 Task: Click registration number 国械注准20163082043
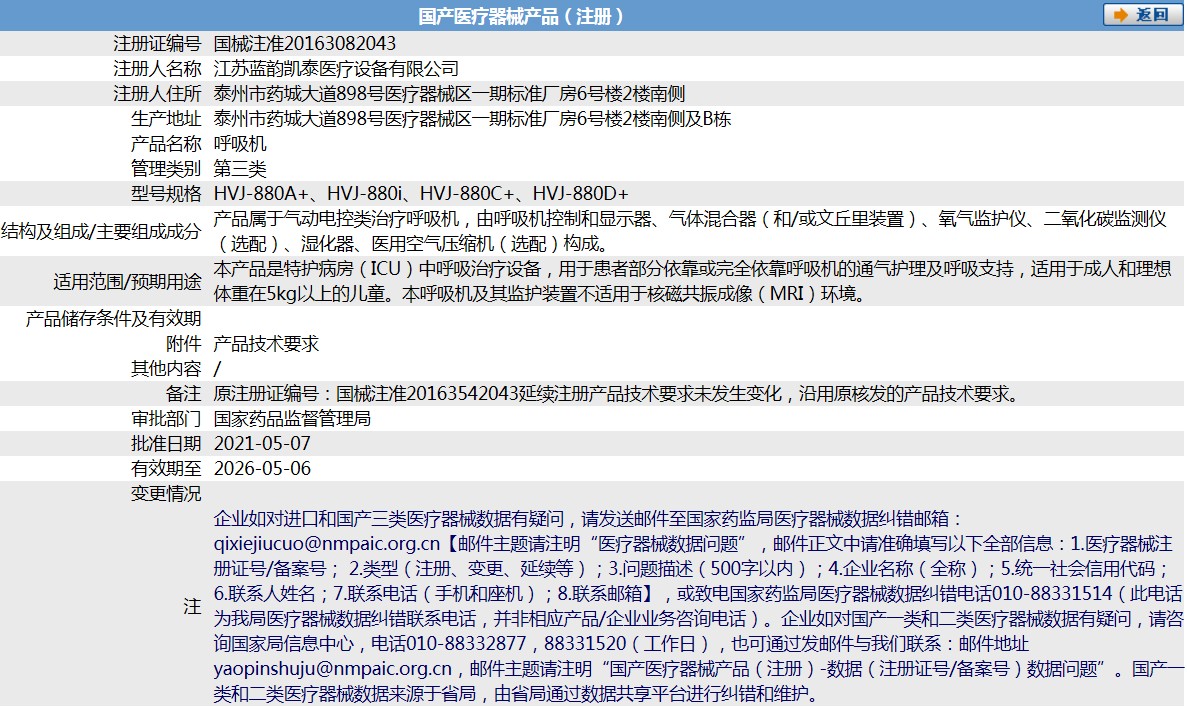[305, 44]
